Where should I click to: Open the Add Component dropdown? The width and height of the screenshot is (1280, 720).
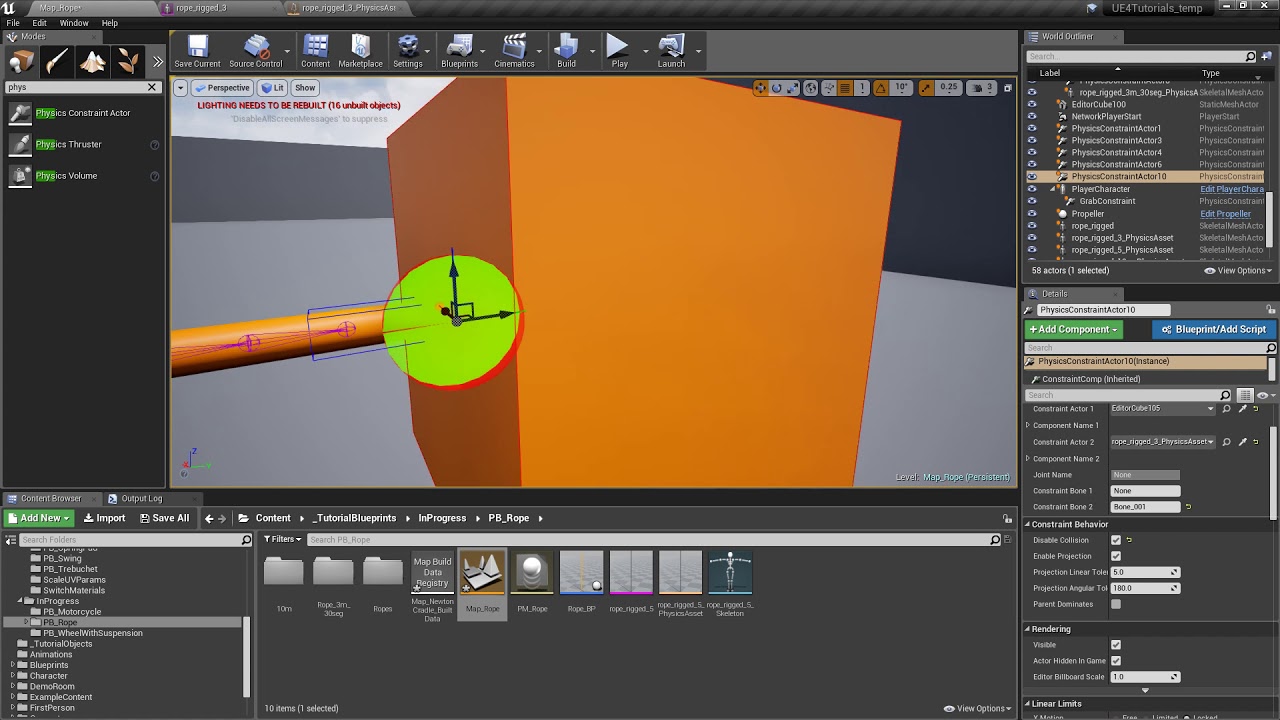[1073, 329]
